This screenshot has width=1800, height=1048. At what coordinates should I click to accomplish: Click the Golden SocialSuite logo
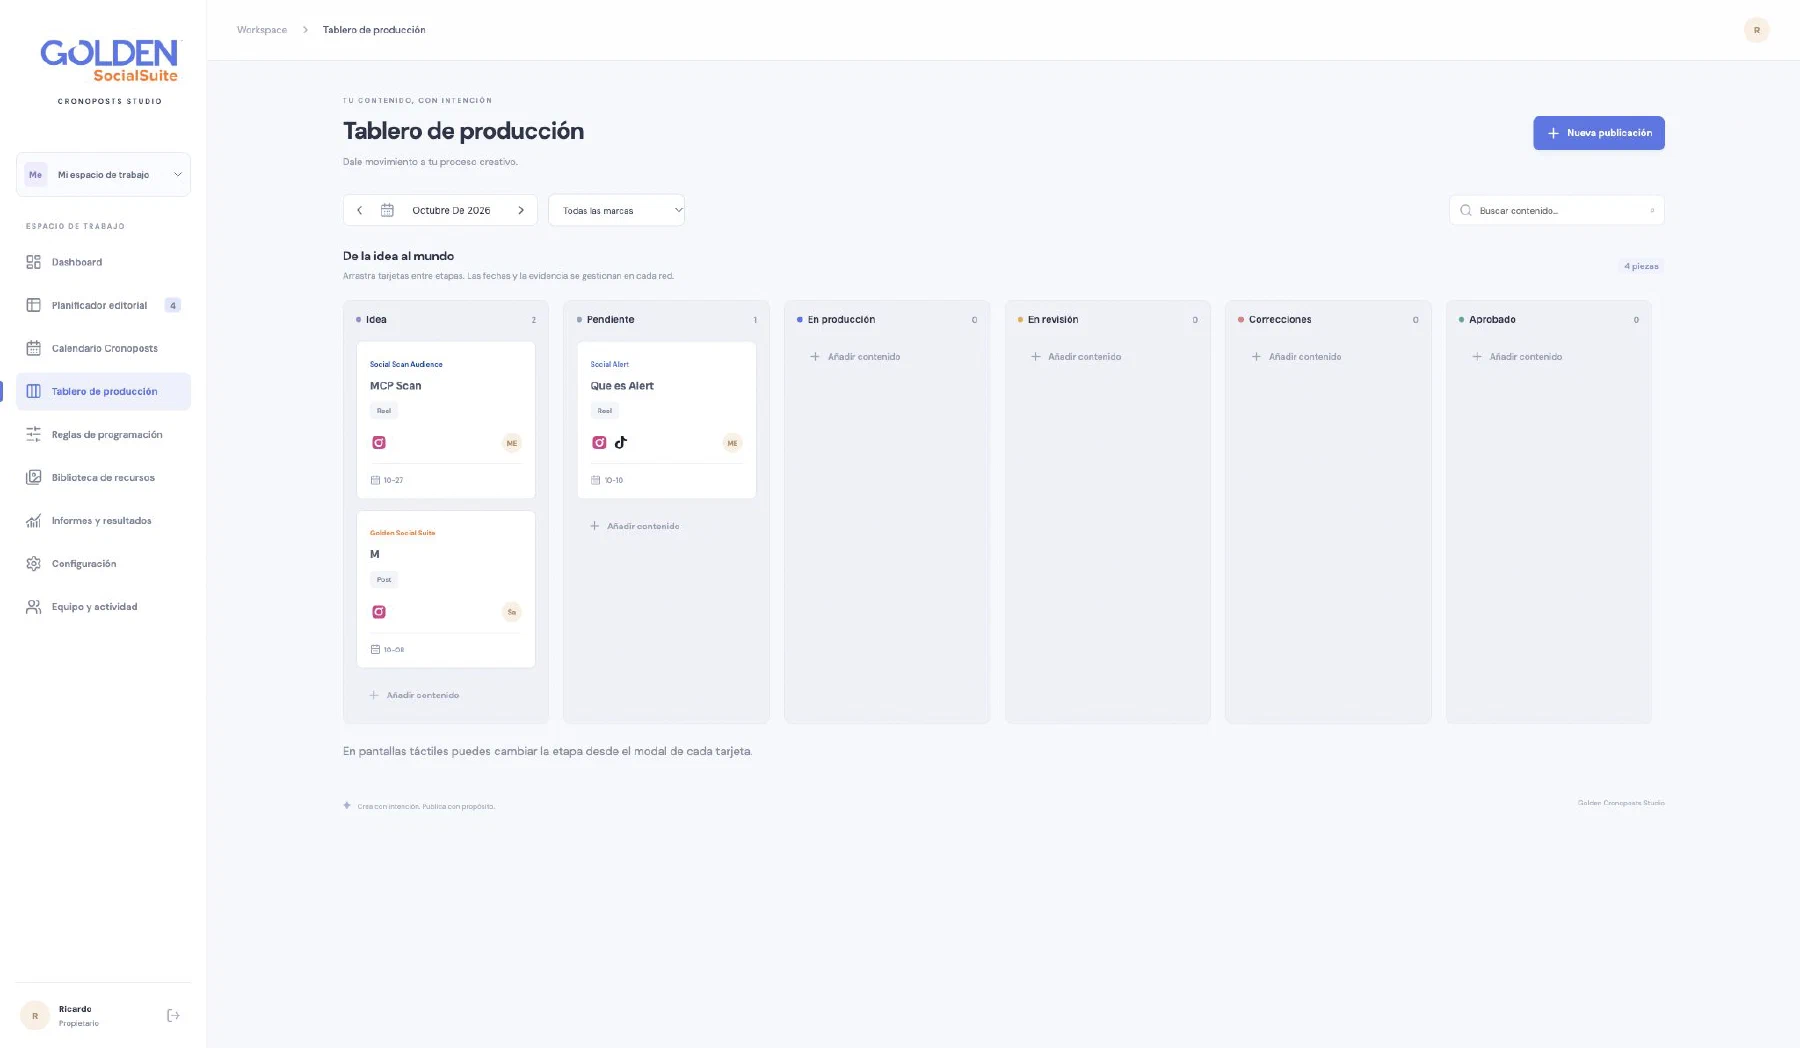(x=109, y=61)
